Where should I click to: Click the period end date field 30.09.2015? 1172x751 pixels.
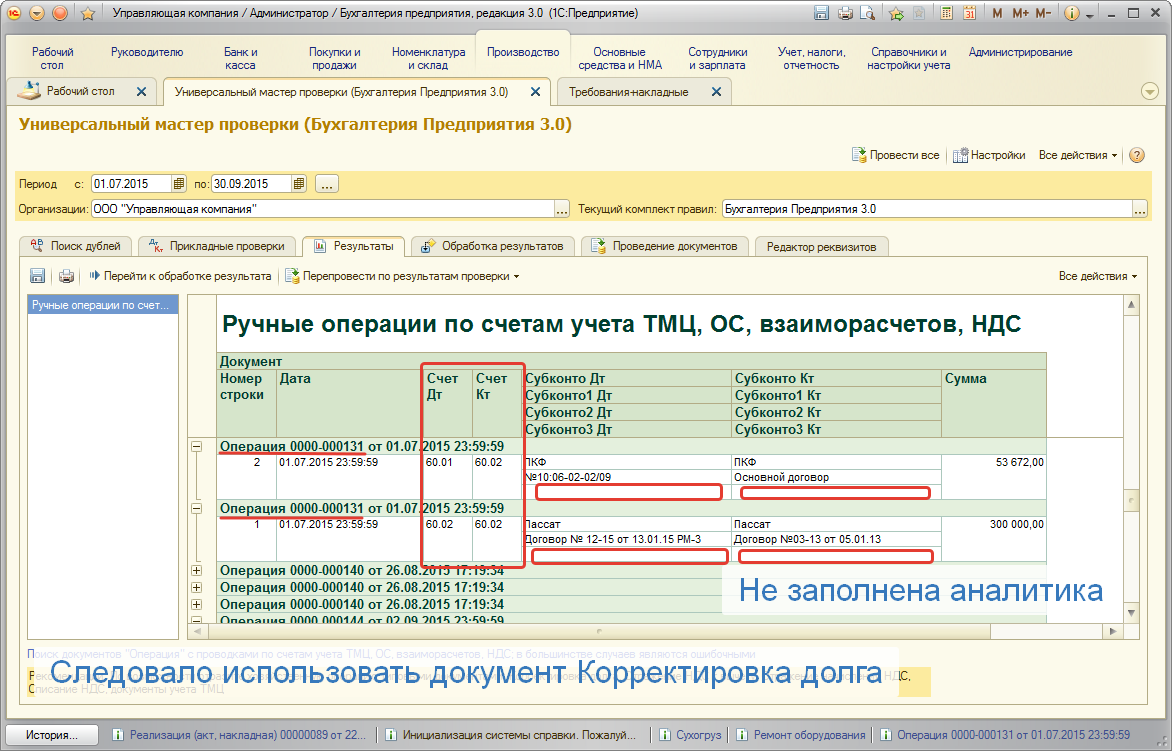(x=252, y=183)
